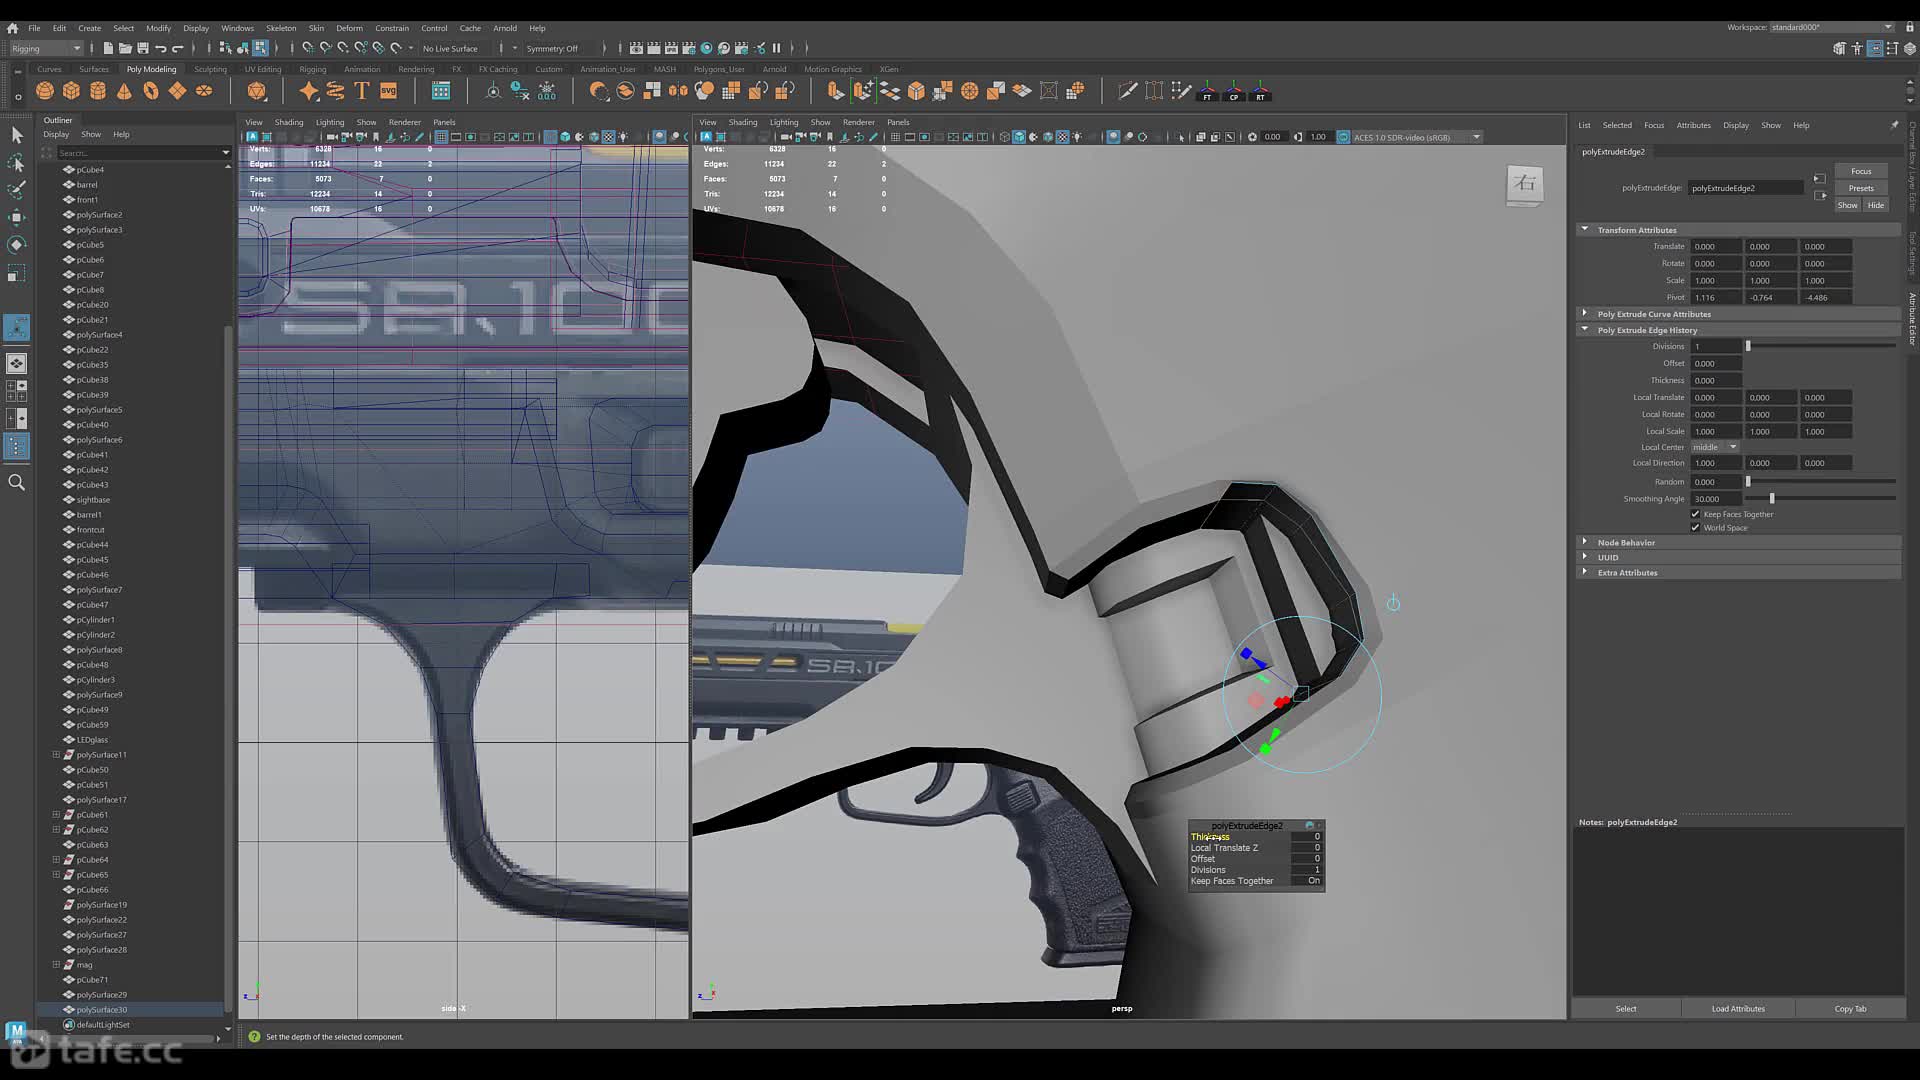Viewport: 1920px width, 1080px height.
Task: Open the Rigging menu set dropdown
Action: point(46,48)
